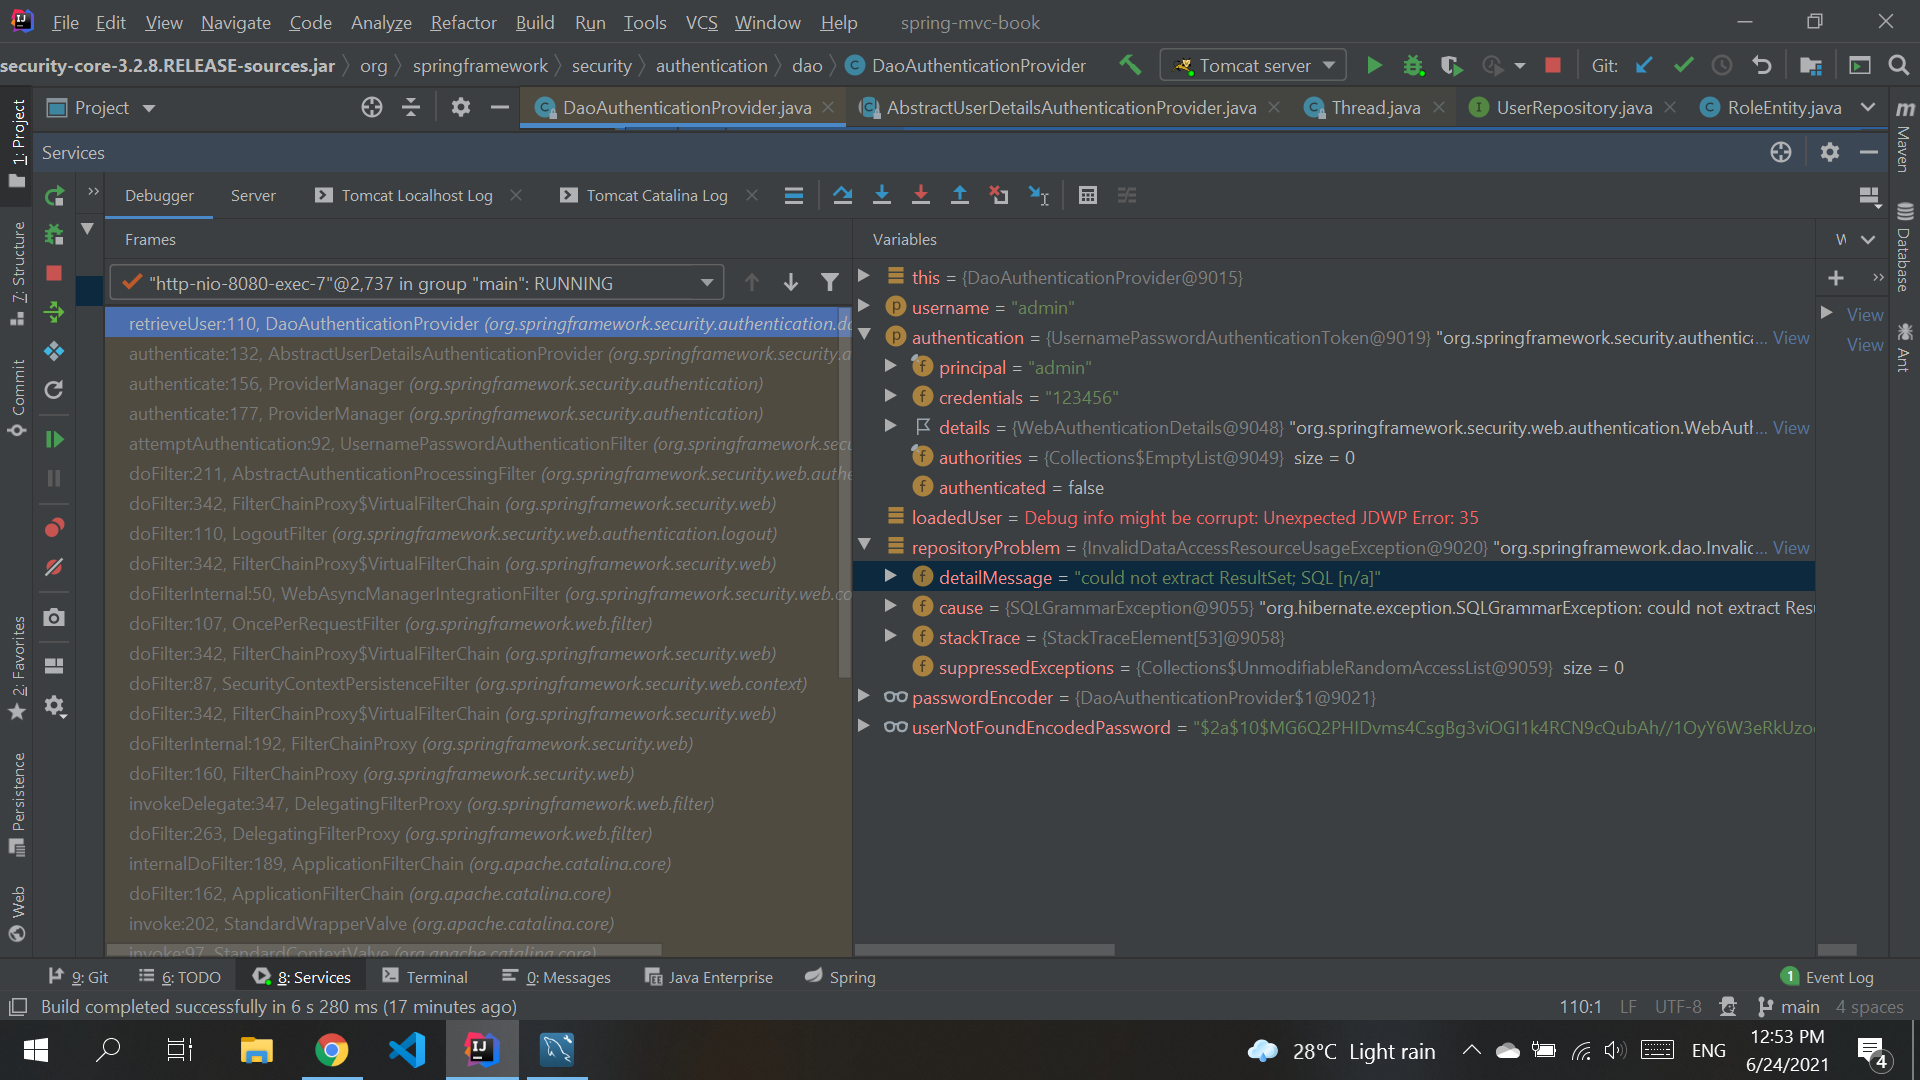Expand the passwordEncoder variable node
The width and height of the screenshot is (1920, 1080).
click(865, 697)
